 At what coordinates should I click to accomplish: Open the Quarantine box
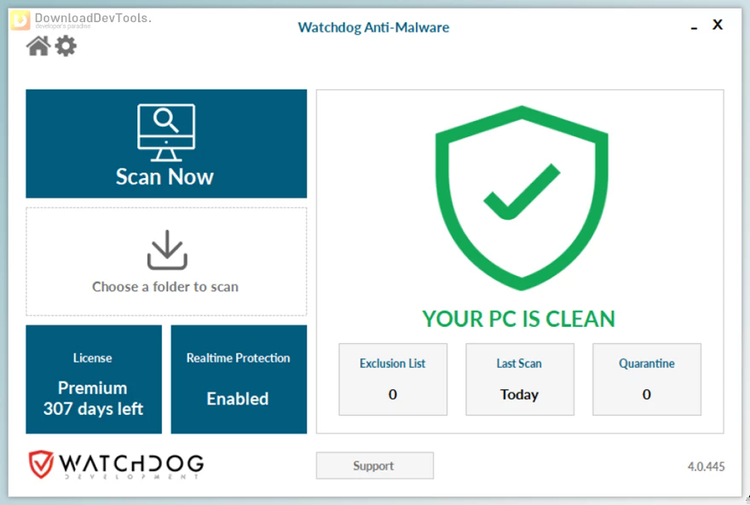(x=647, y=379)
